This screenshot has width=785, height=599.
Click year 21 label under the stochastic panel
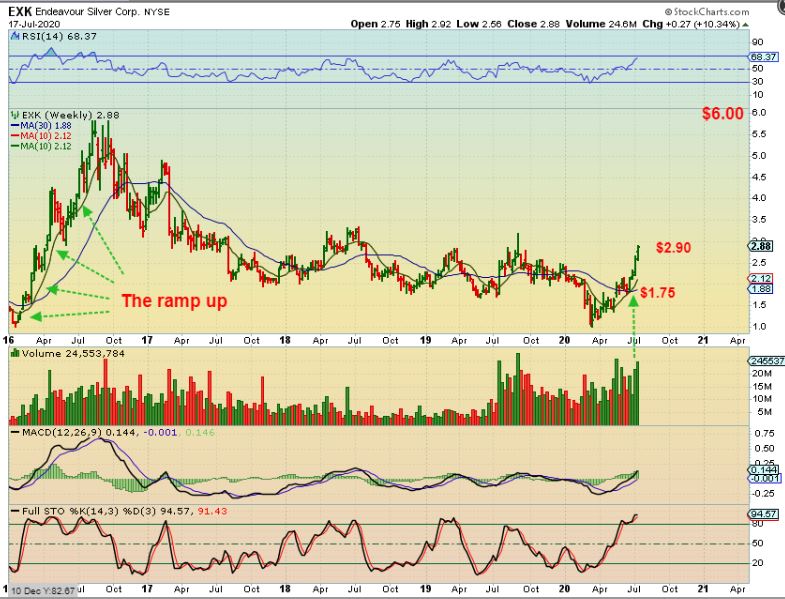[703, 589]
